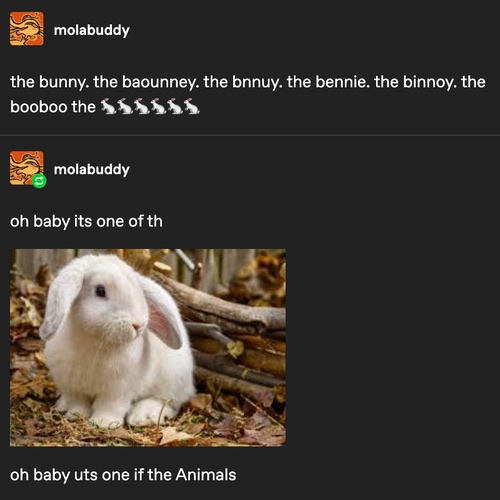Select the second rabbit emoji
Screen dimensions: 500x500
pyautogui.click(x=125, y=106)
